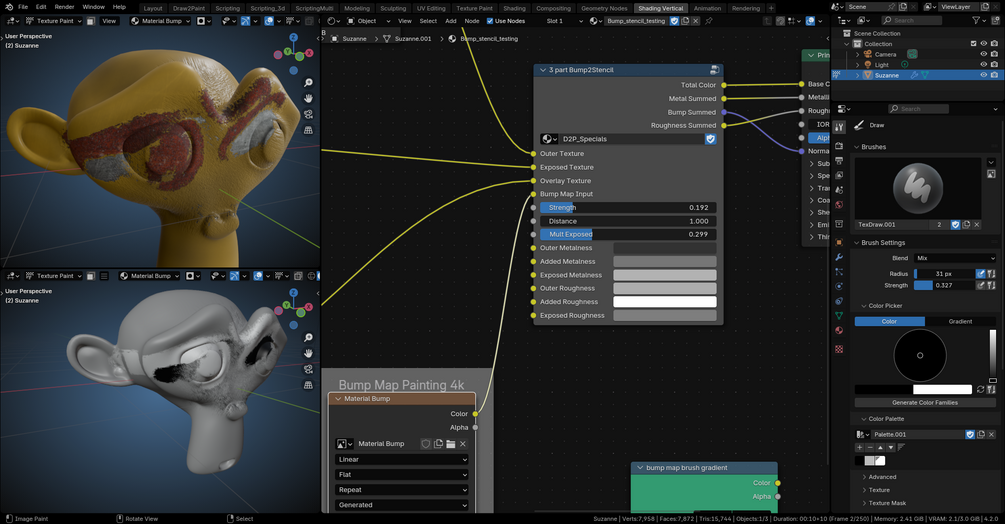Toggle camera view in bottom viewport
The width and height of the screenshot is (1005, 524).
308,369
